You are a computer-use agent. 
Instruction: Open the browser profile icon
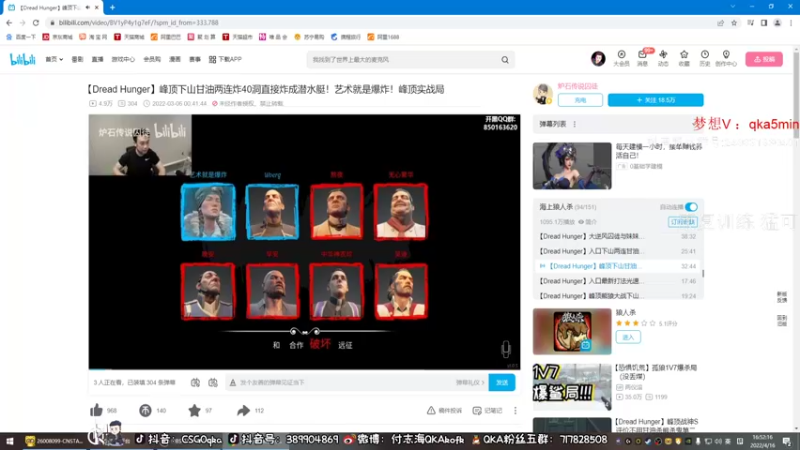pyautogui.click(x=777, y=22)
